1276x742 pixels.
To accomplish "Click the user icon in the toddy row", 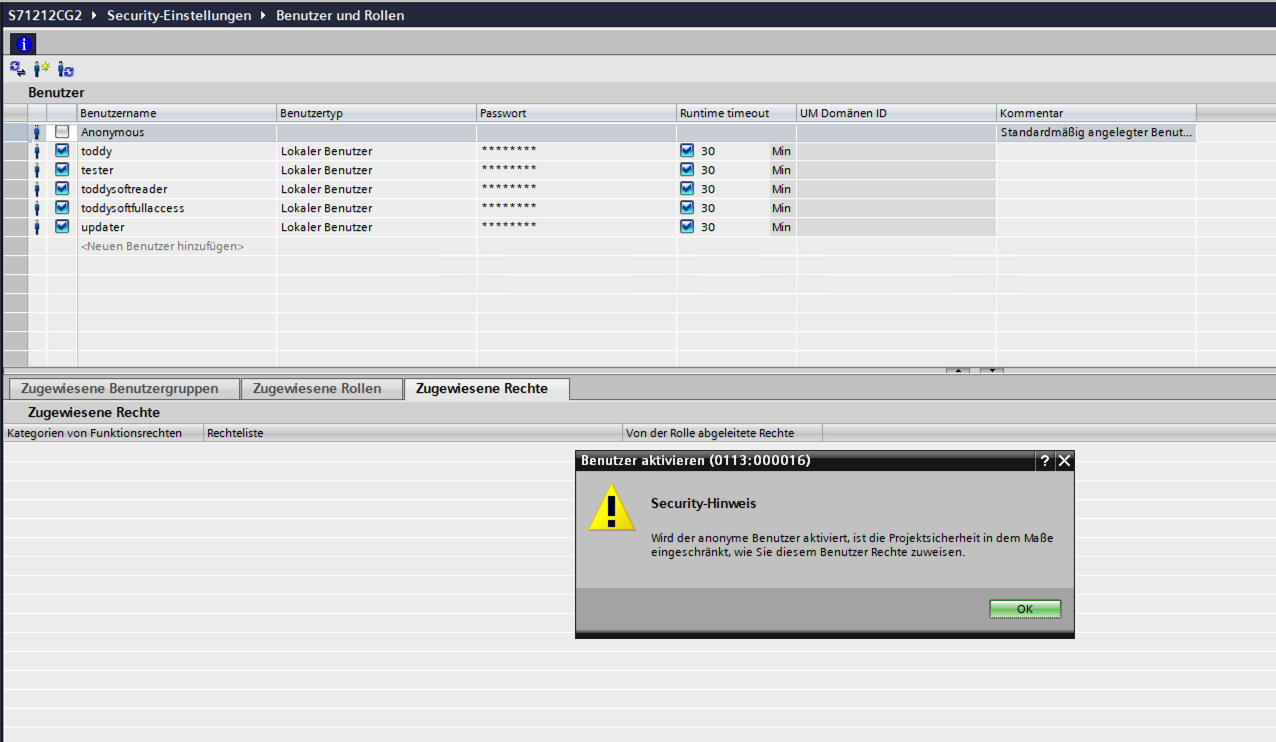I will (x=37, y=151).
